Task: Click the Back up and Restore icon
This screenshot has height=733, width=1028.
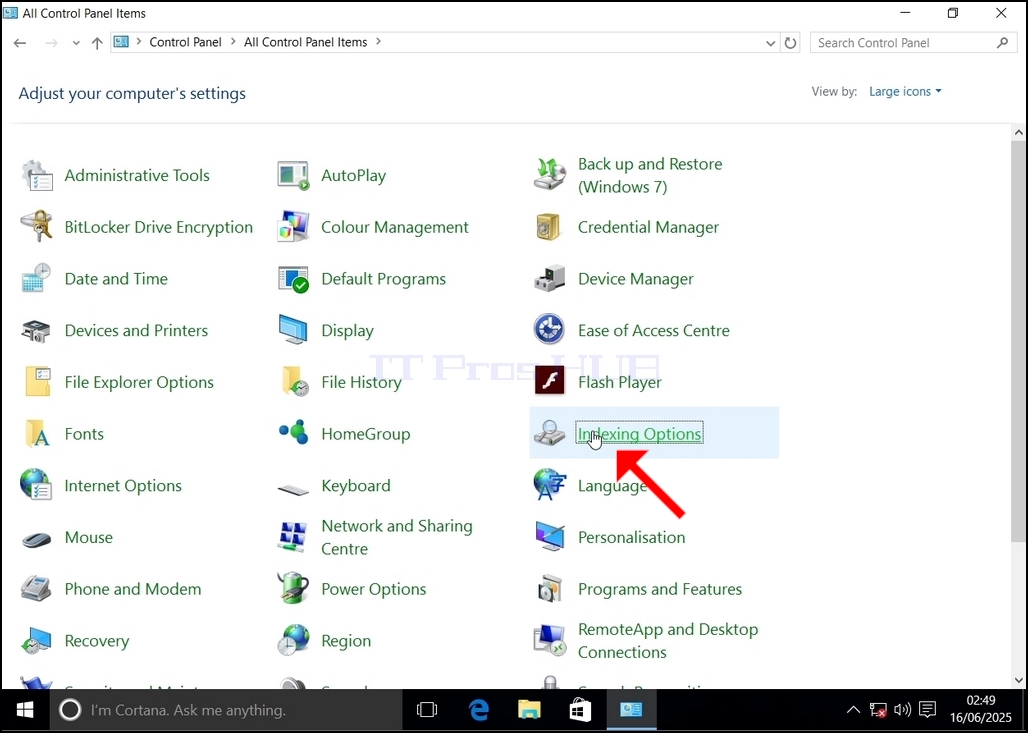Action: point(549,175)
